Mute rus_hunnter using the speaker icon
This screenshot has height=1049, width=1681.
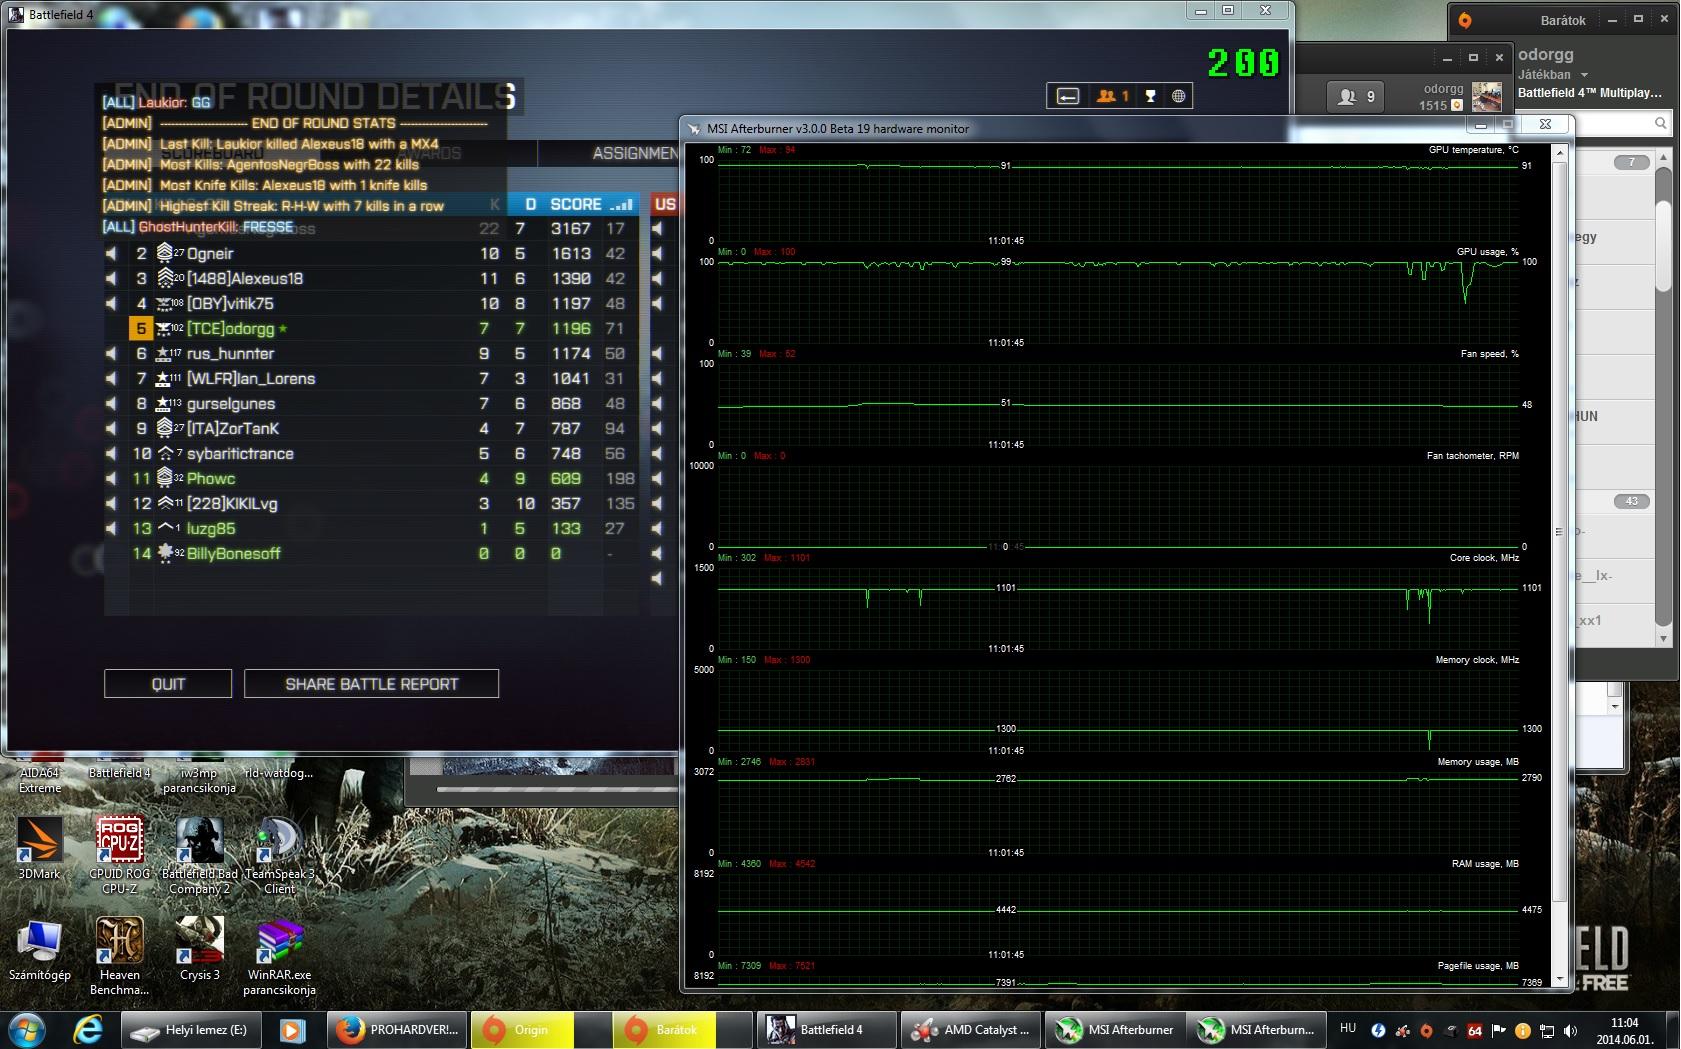pos(112,353)
